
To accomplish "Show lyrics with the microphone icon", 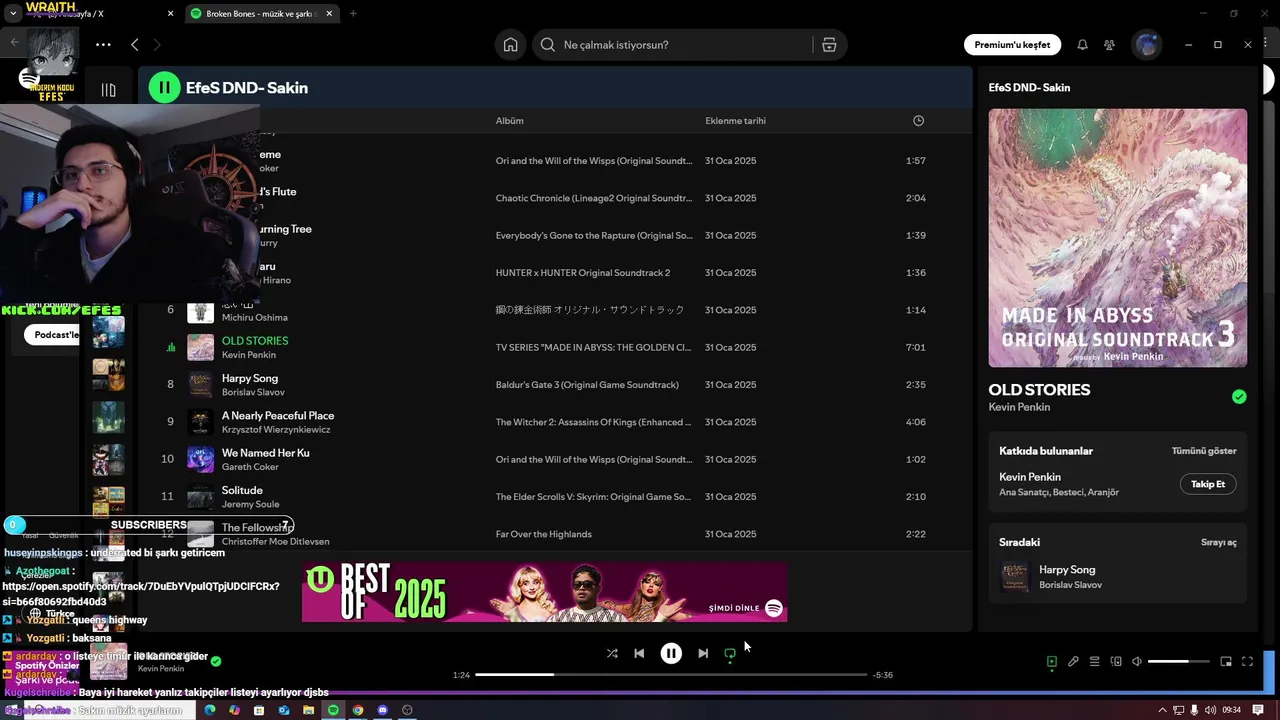I will click(1073, 662).
